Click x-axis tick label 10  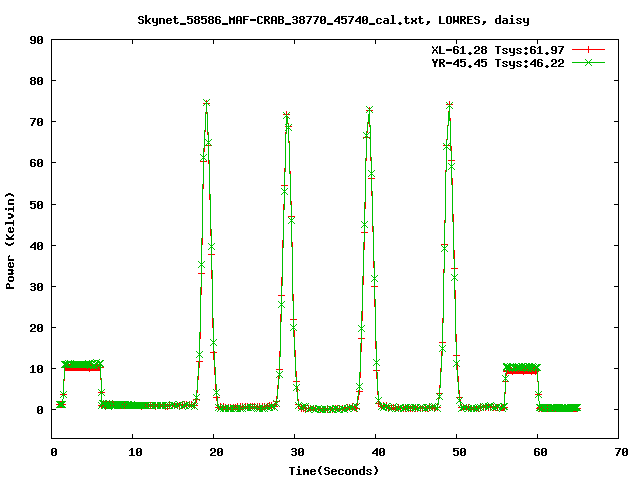coord(135,452)
